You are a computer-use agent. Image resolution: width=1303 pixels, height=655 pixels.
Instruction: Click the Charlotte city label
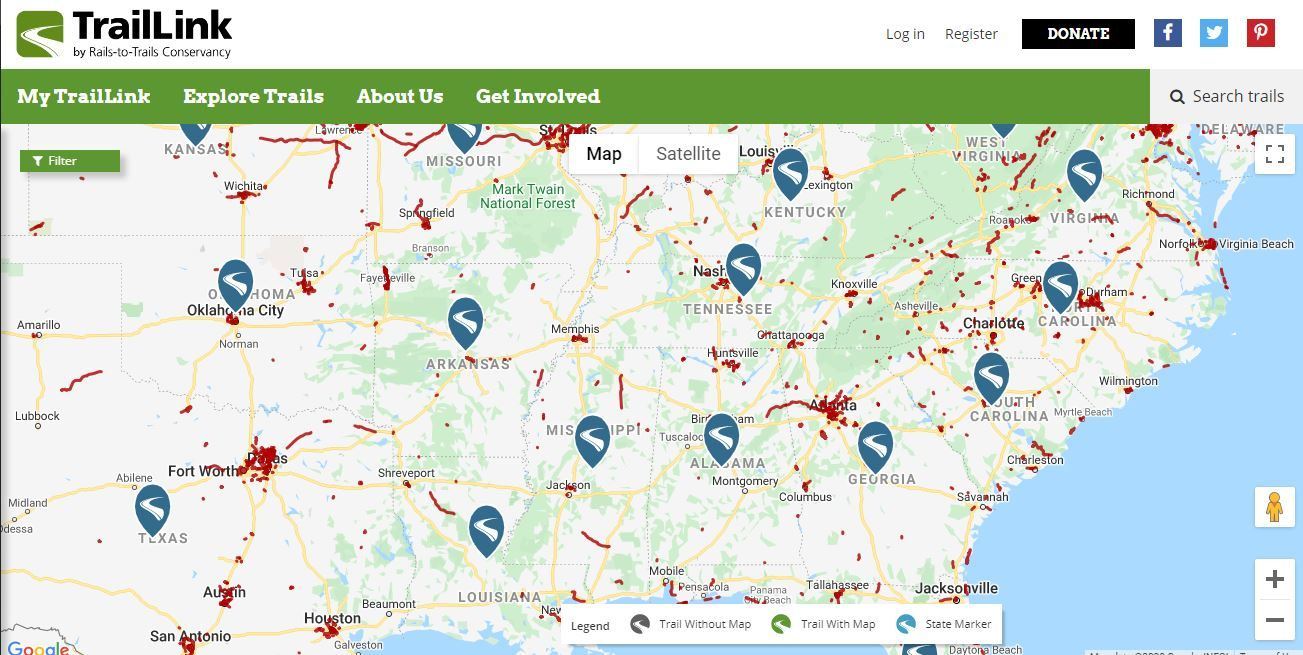pos(993,323)
